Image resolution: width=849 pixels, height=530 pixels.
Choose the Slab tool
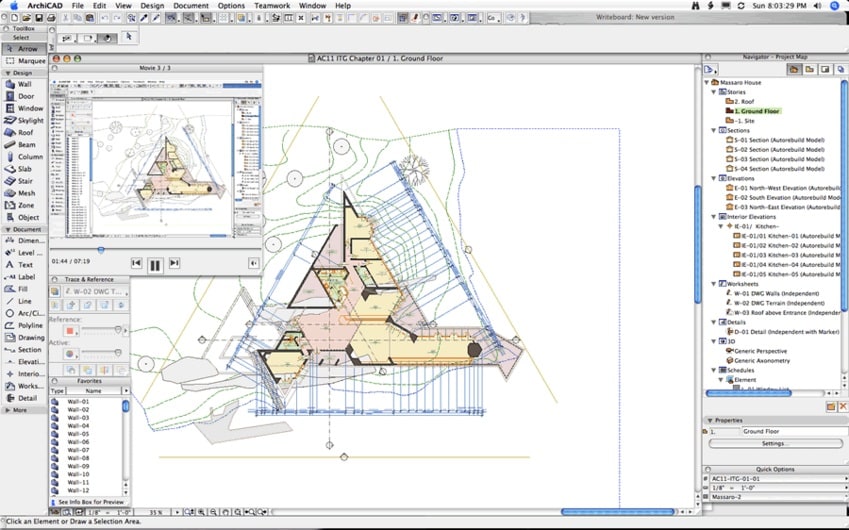(24, 169)
